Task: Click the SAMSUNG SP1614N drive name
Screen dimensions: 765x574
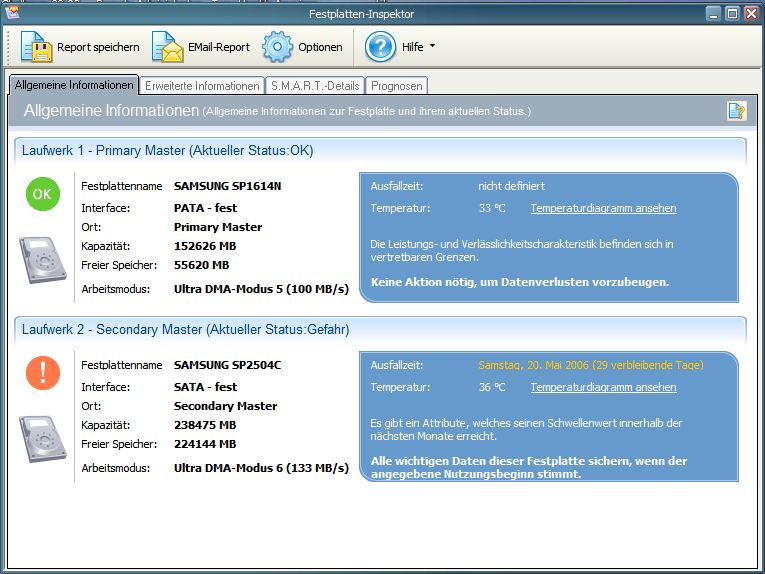Action: [x=227, y=186]
